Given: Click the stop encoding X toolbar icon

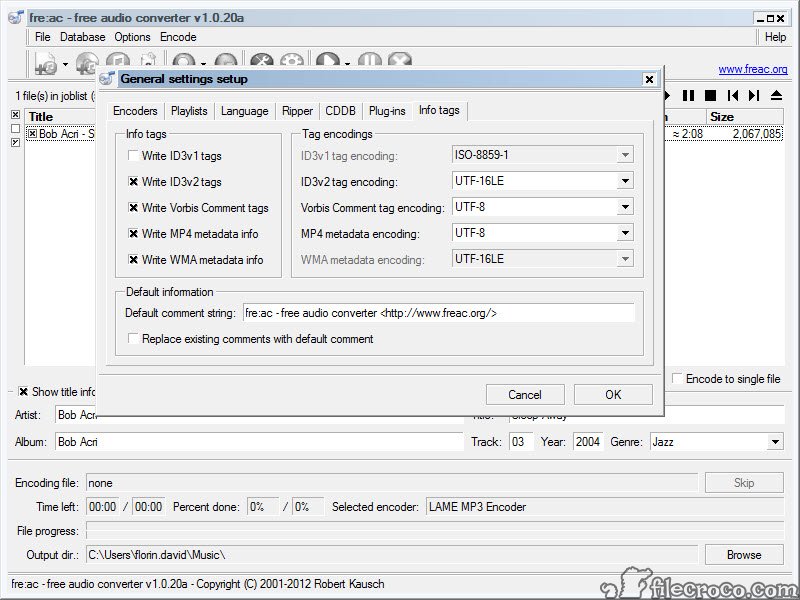Looking at the screenshot, I should [x=400, y=60].
